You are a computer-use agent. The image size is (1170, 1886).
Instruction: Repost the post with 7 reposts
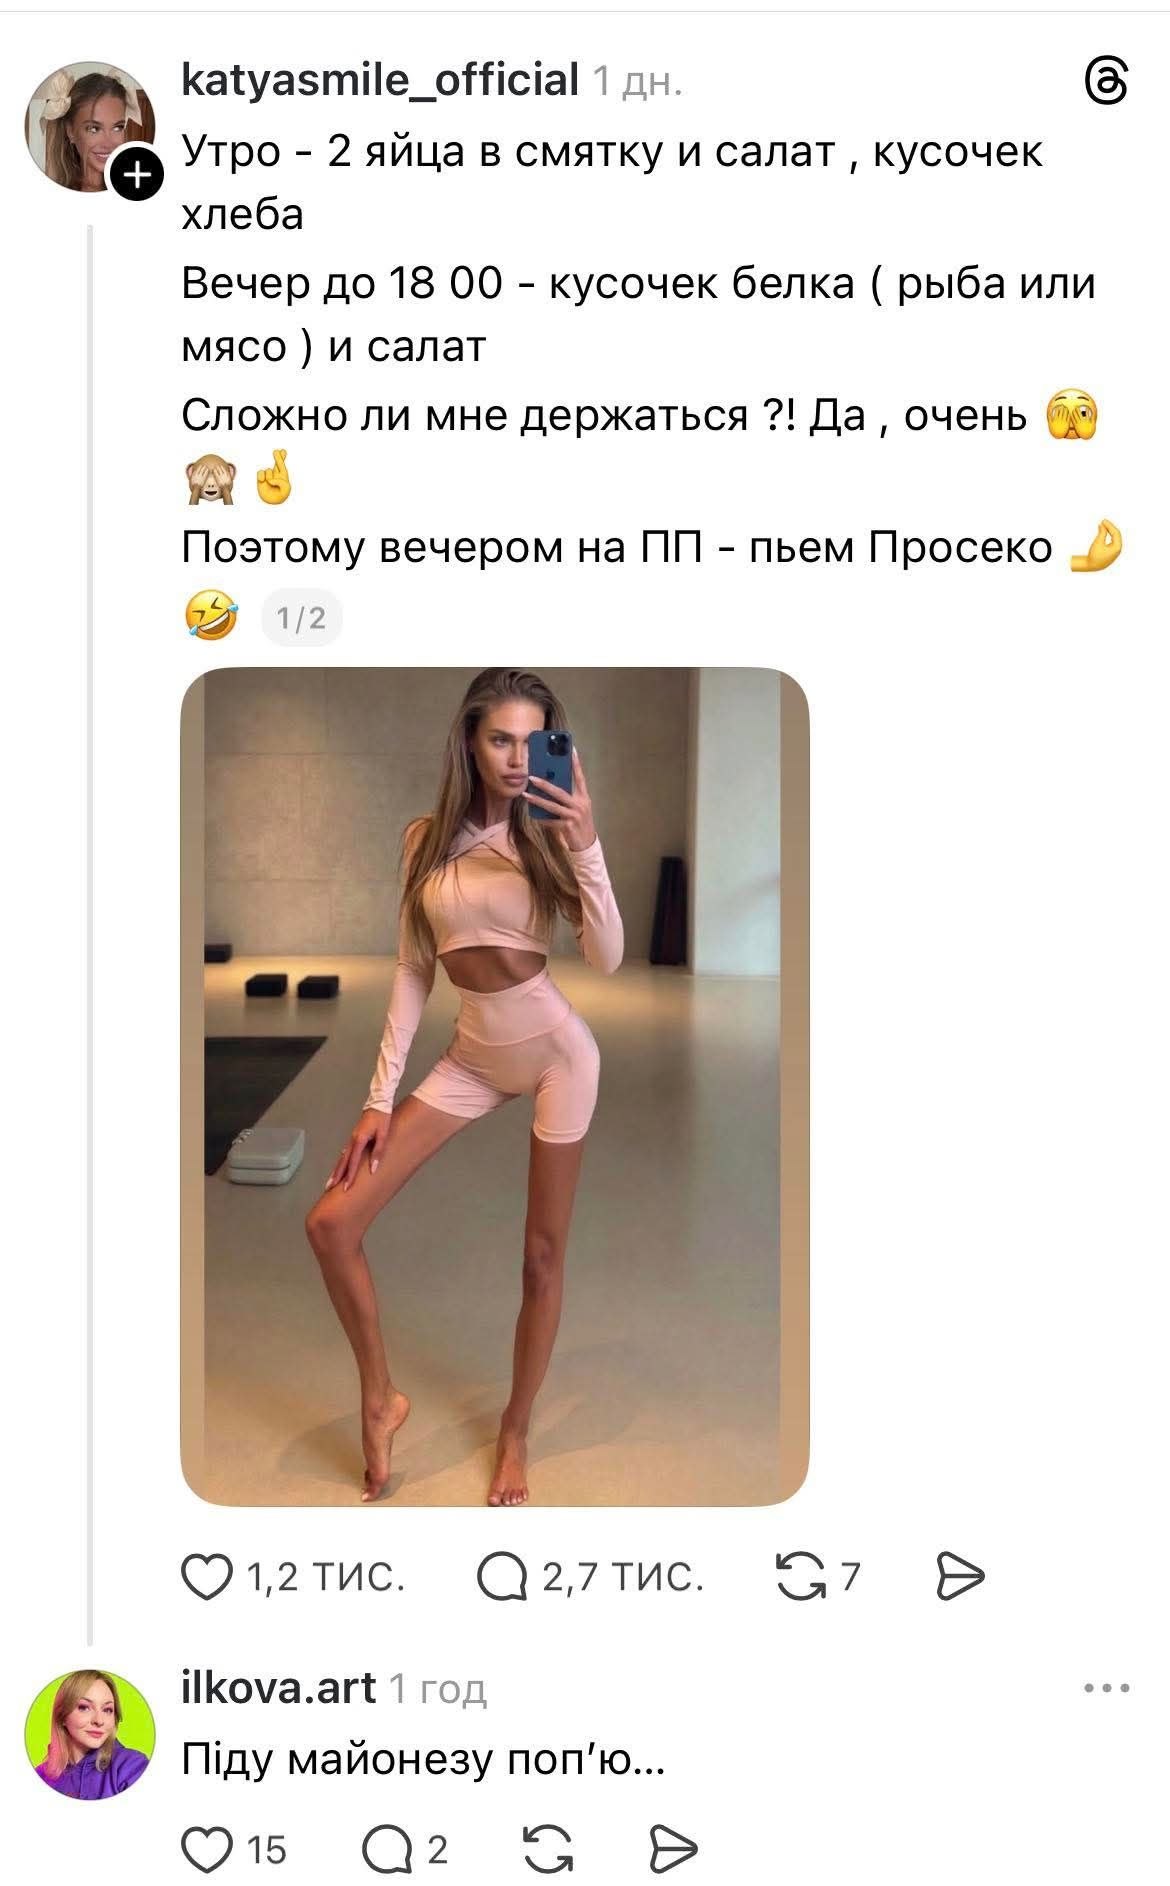coord(800,1576)
